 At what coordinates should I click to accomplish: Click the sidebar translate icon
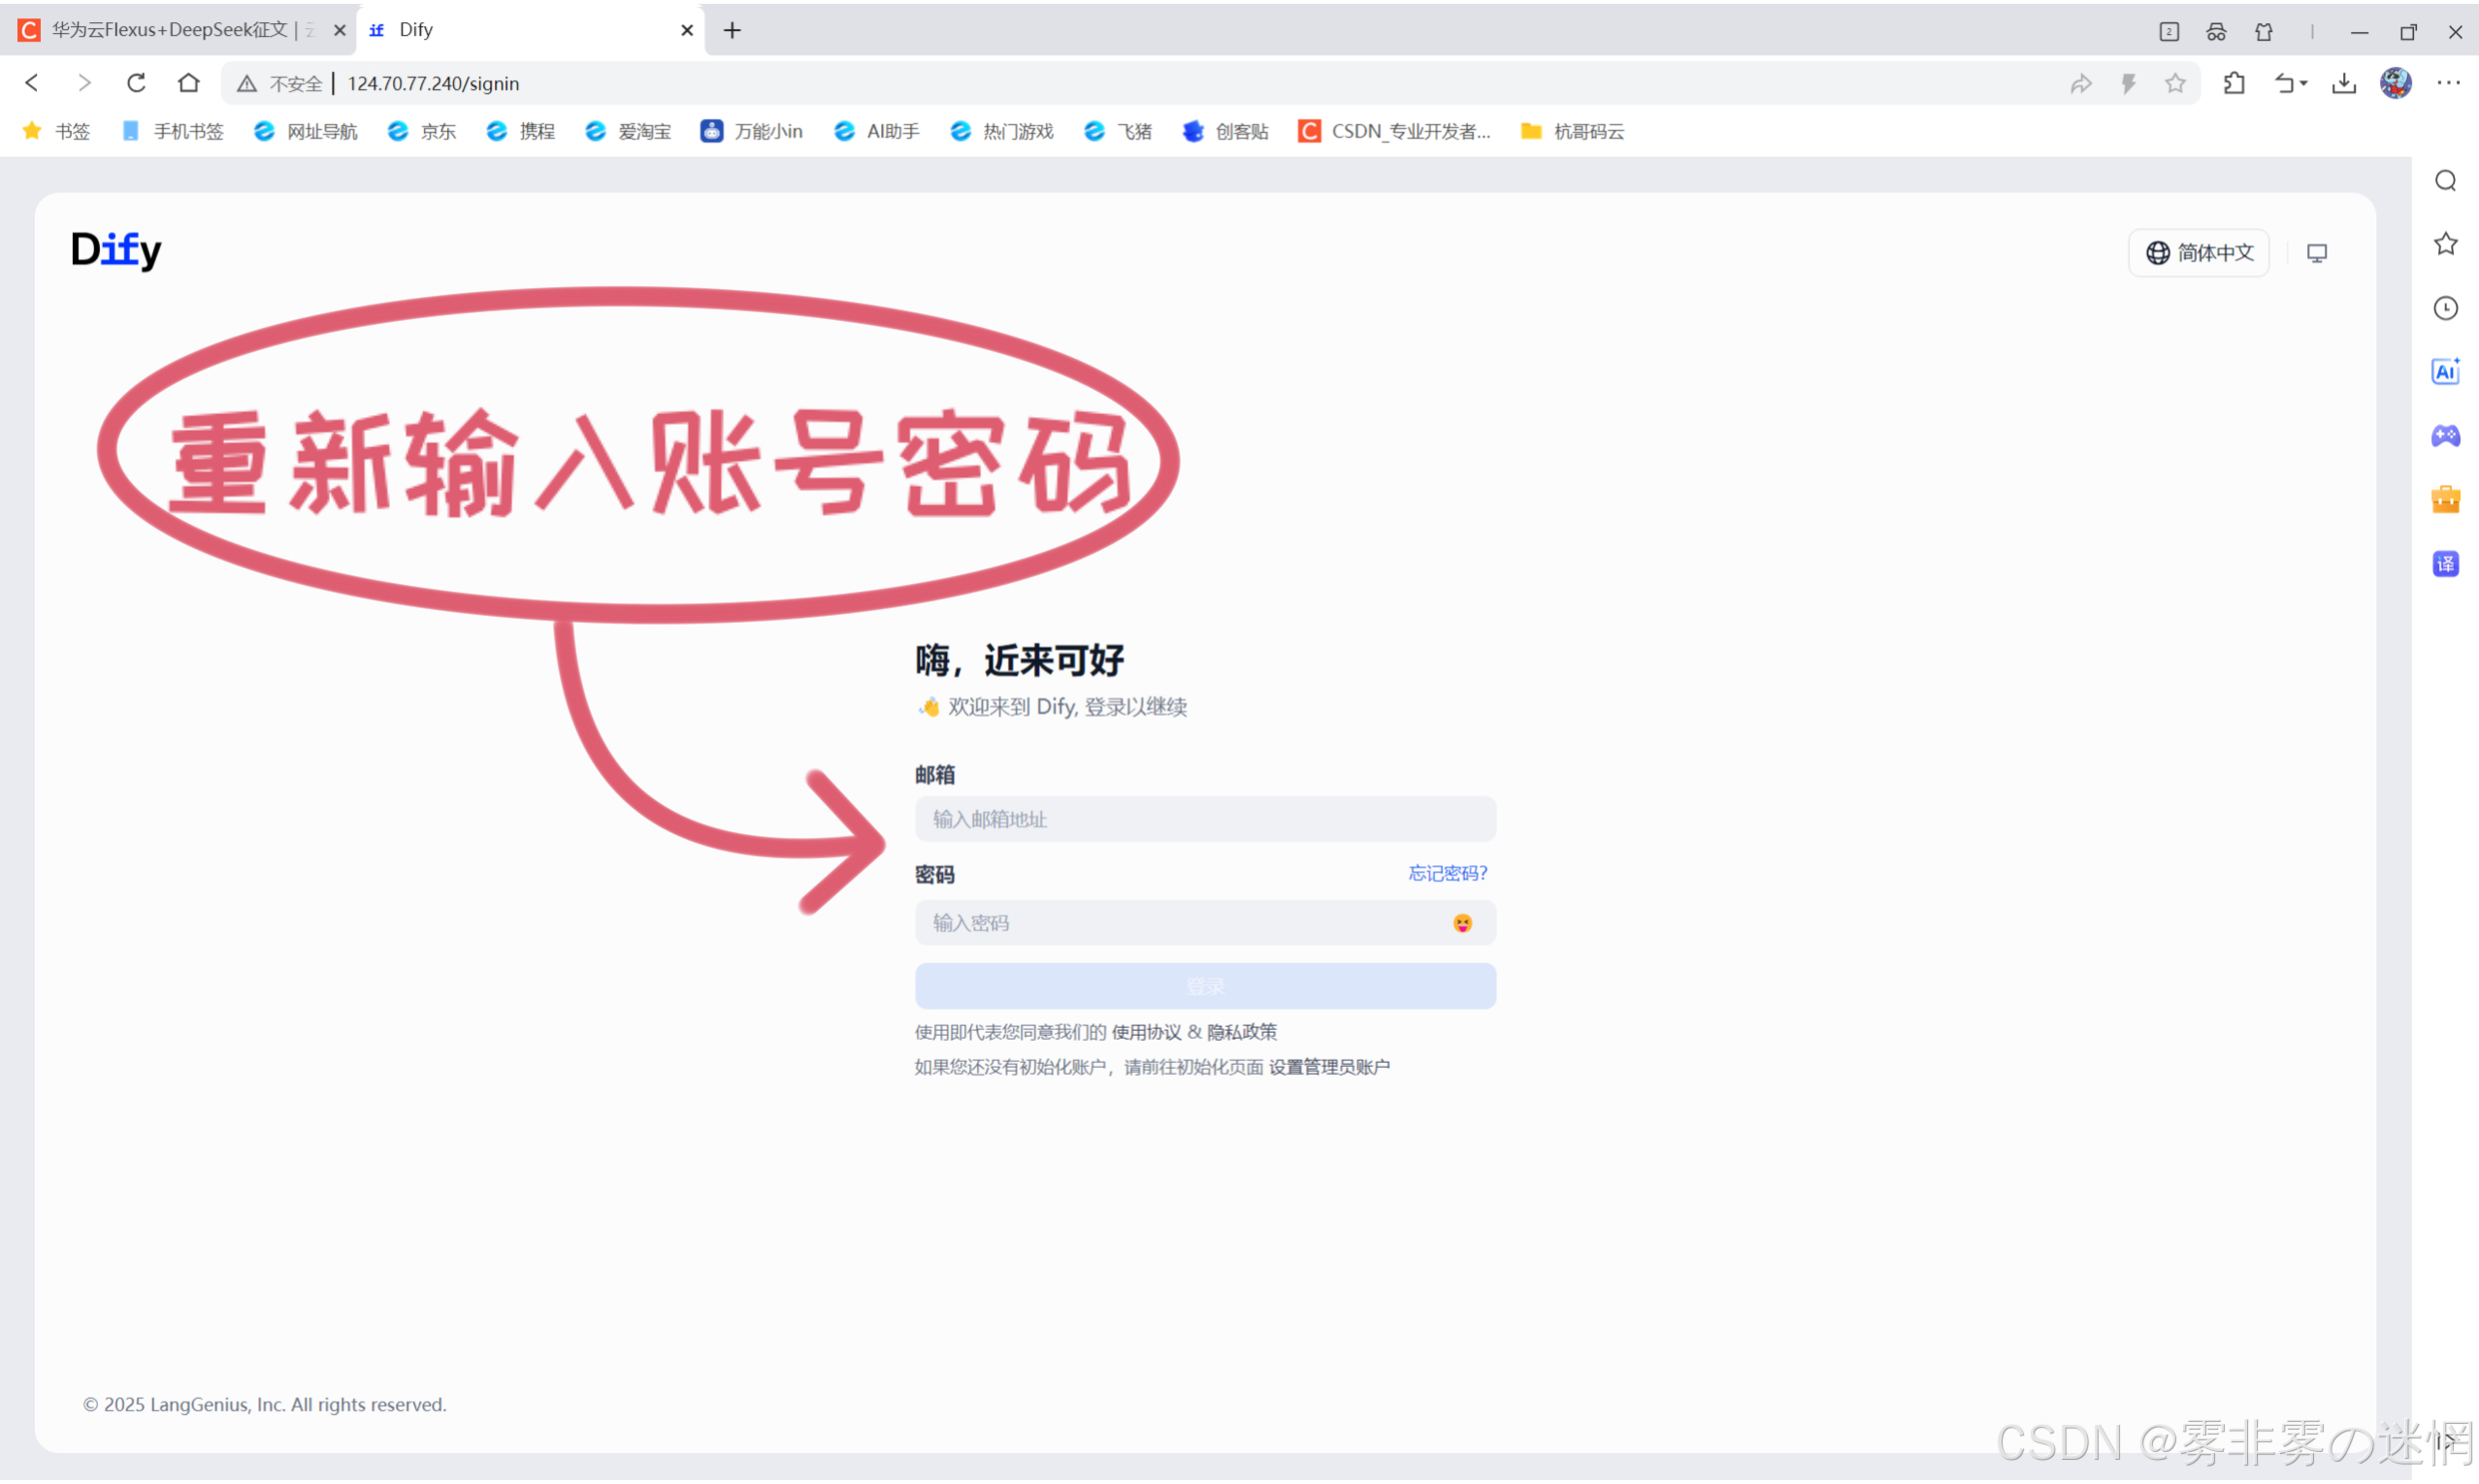point(2445,564)
